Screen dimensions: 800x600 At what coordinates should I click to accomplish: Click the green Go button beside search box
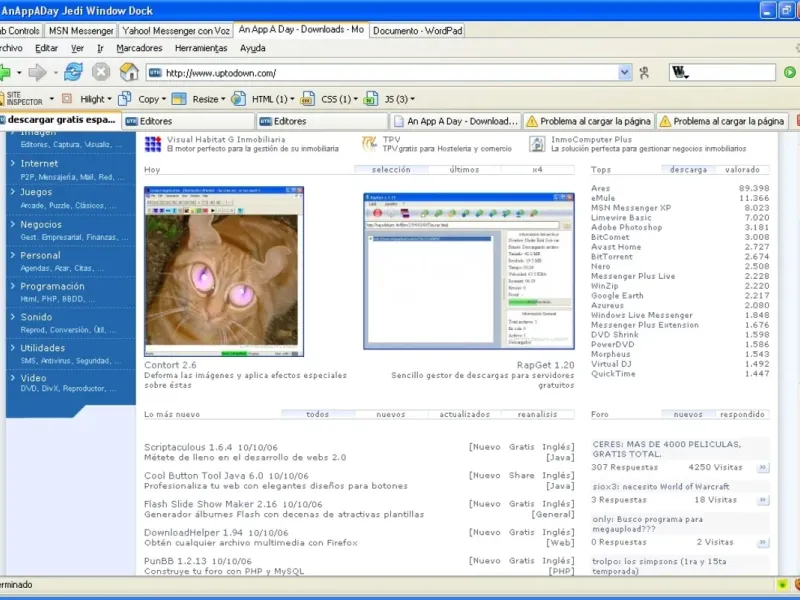[x=789, y=72]
